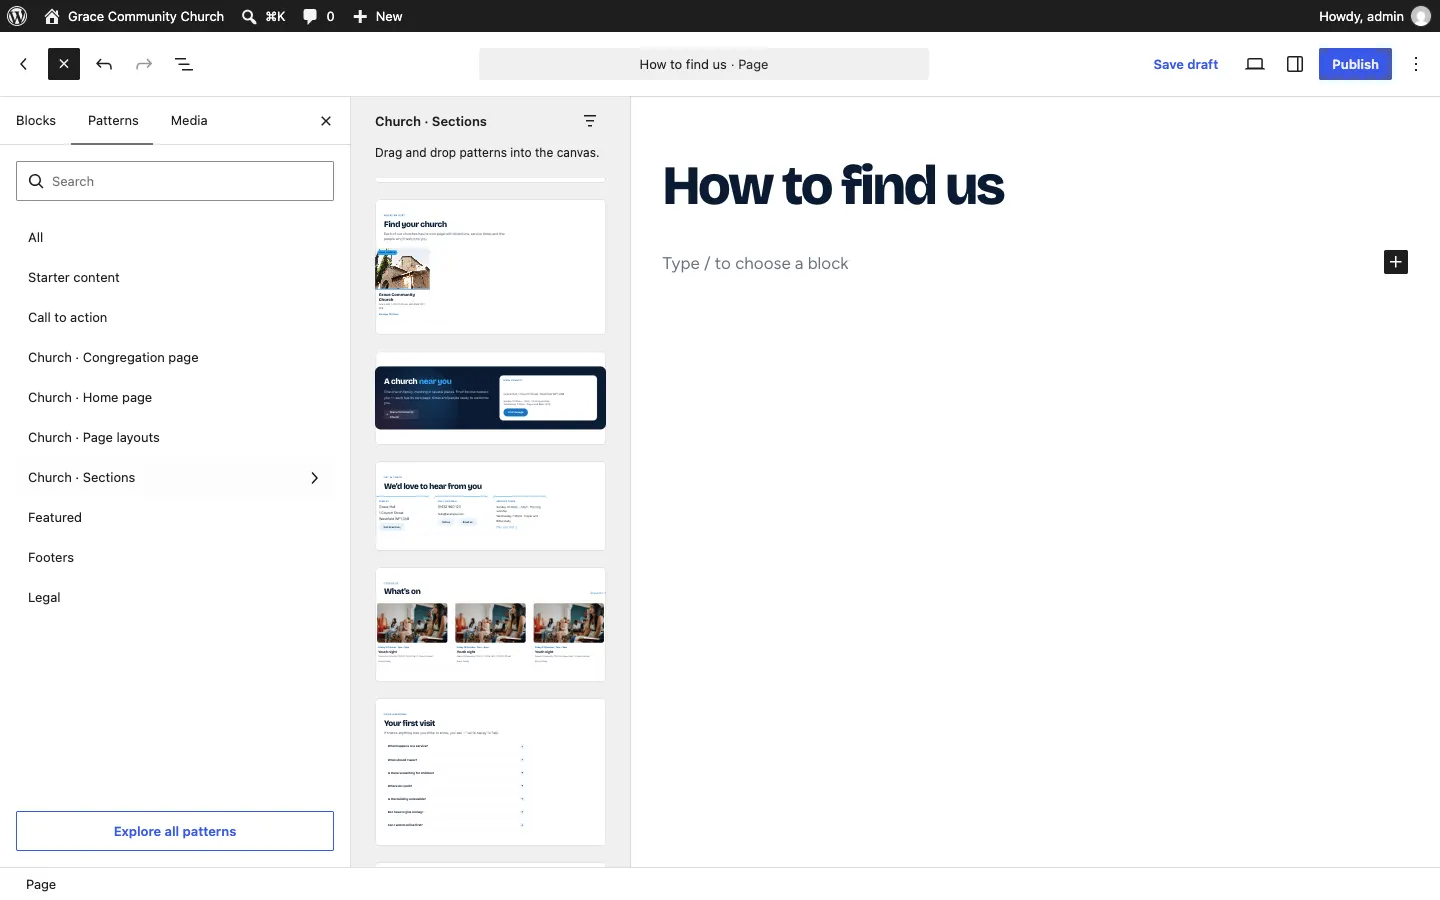This screenshot has width=1440, height=900.
Task: Switch to the Media tab
Action: tap(189, 121)
